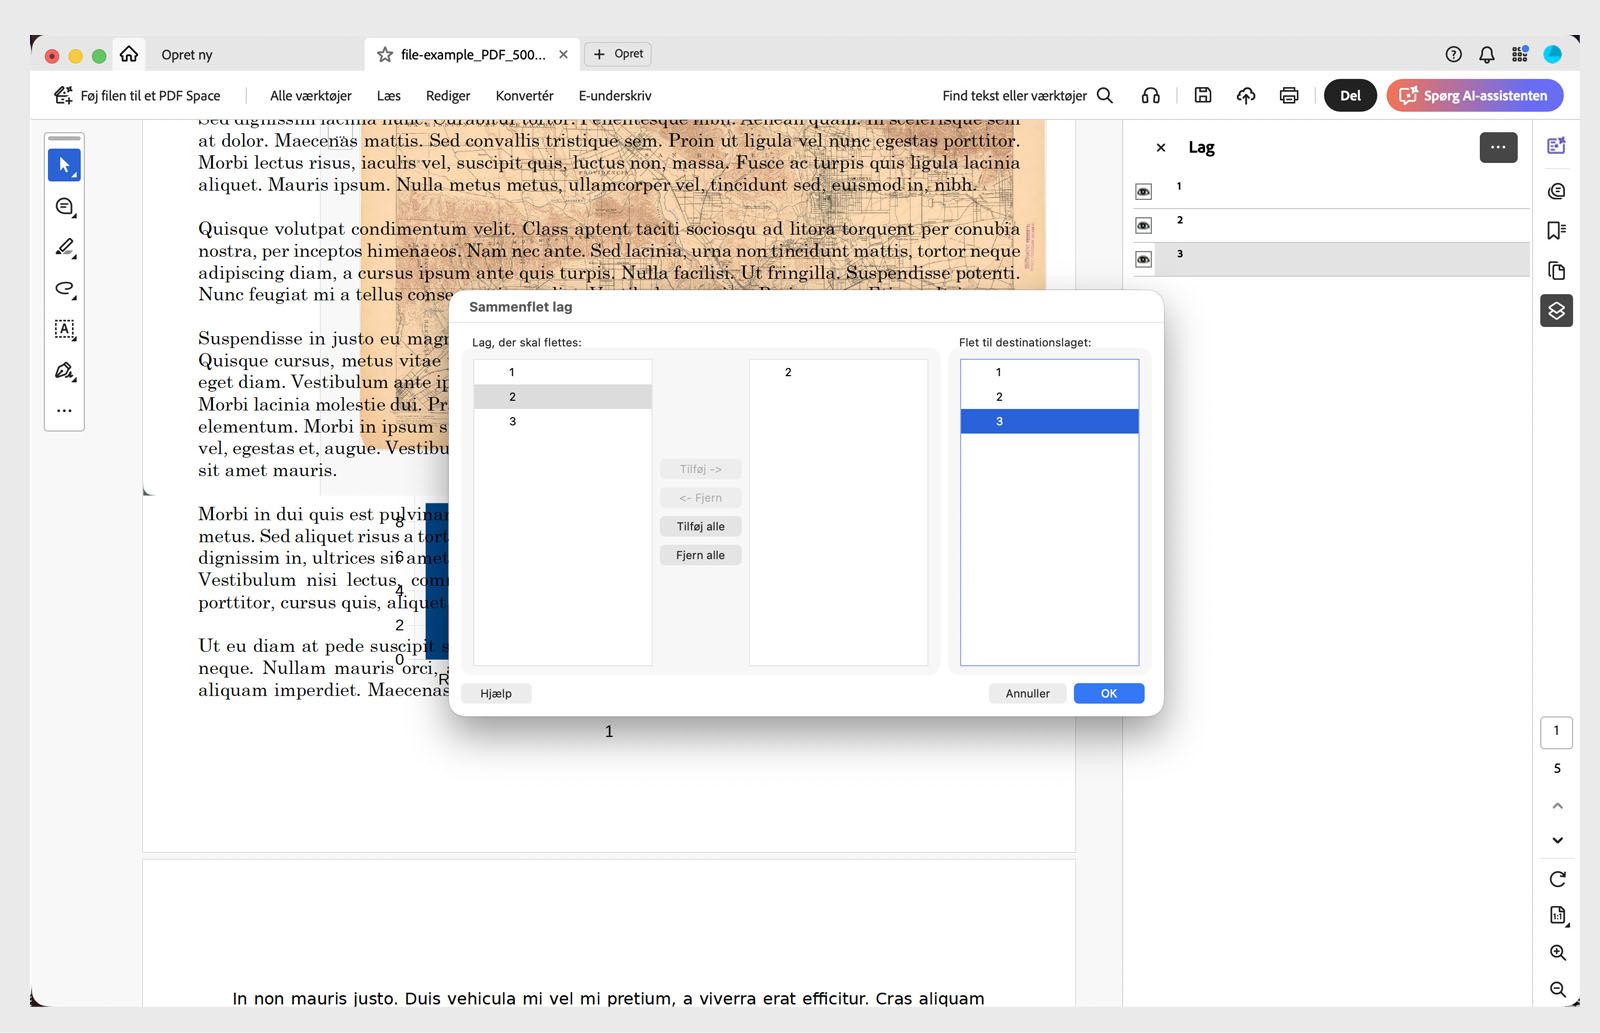Open the Page thumbnails panel icon
1600x1033 pixels.
coord(1556,271)
